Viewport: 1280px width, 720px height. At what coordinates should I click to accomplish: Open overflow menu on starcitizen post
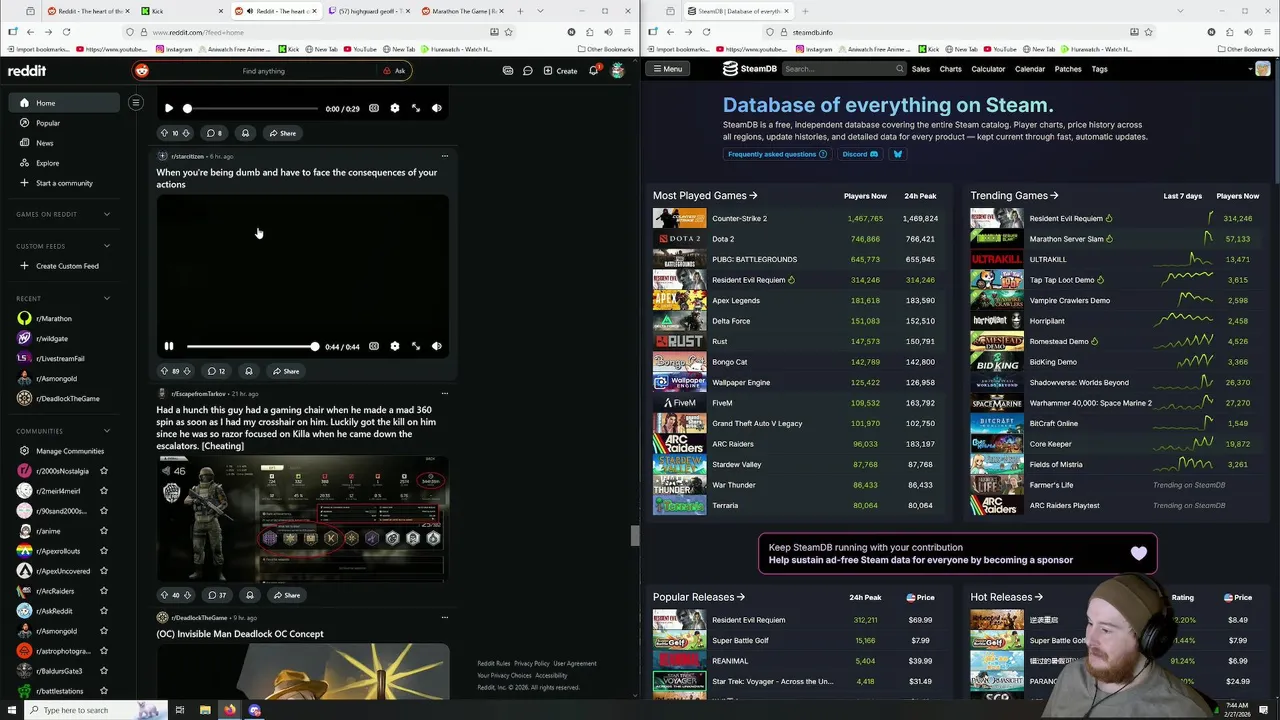click(445, 156)
